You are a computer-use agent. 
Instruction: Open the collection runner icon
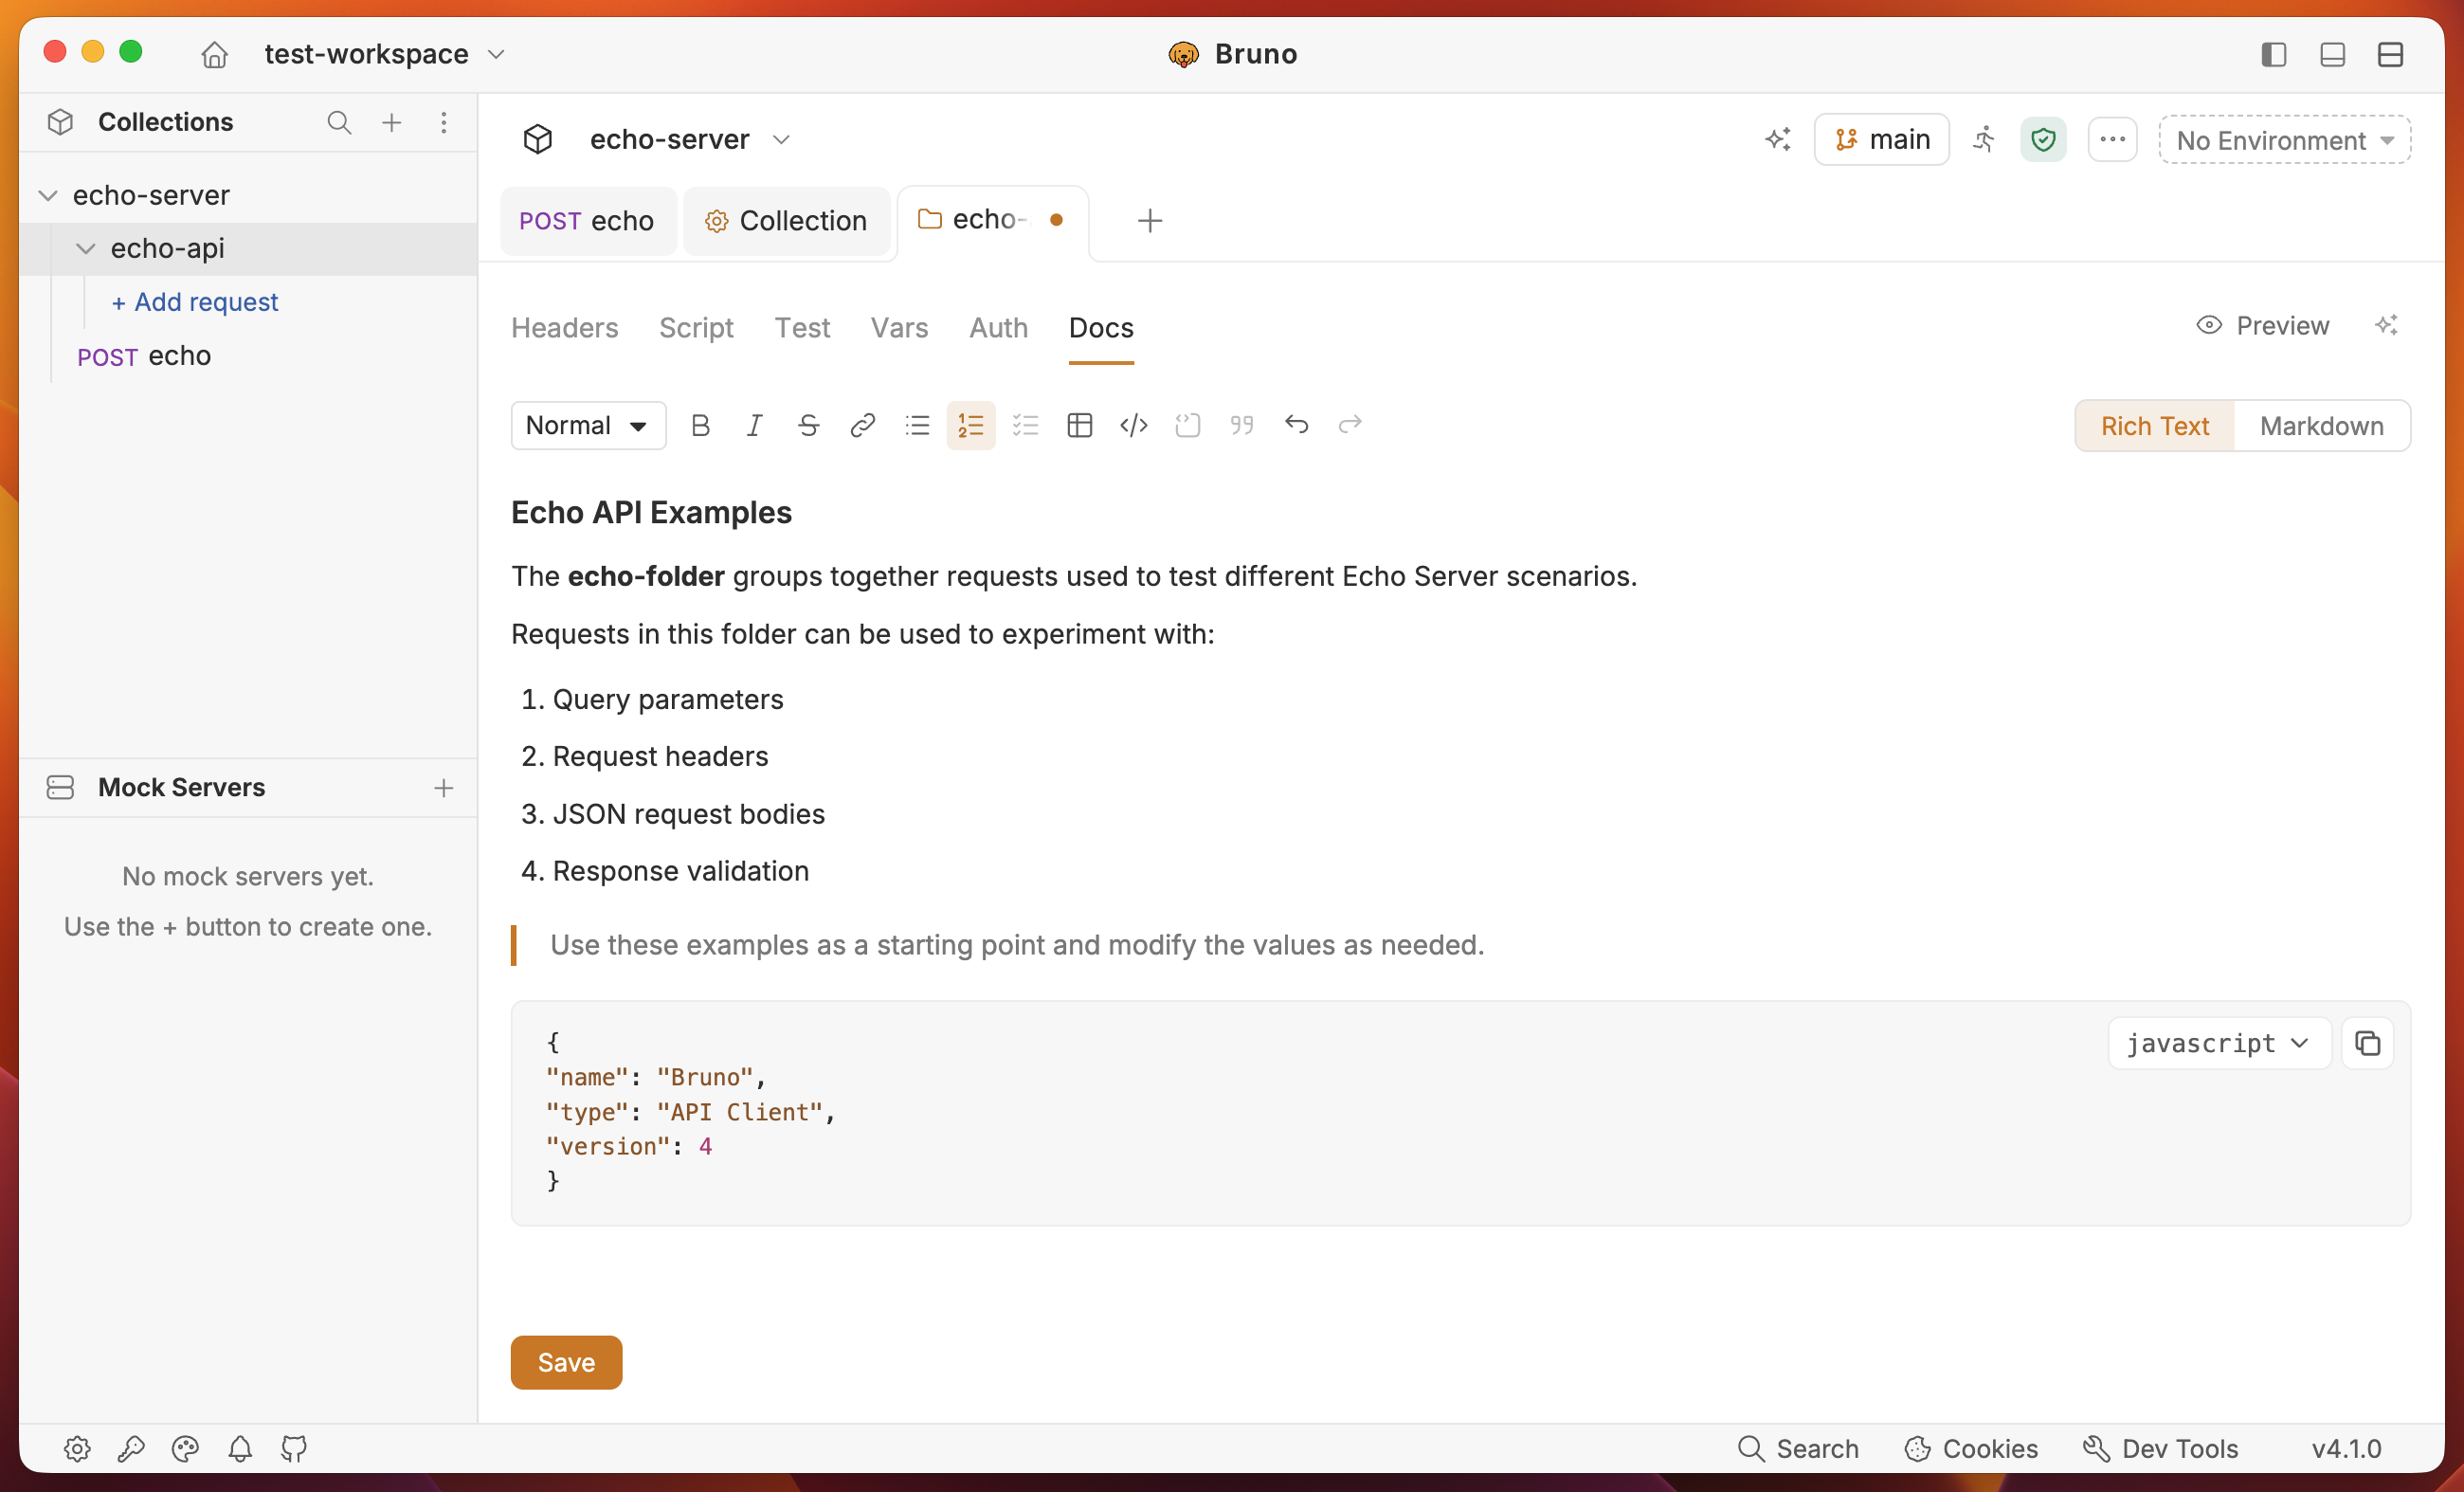(1984, 139)
